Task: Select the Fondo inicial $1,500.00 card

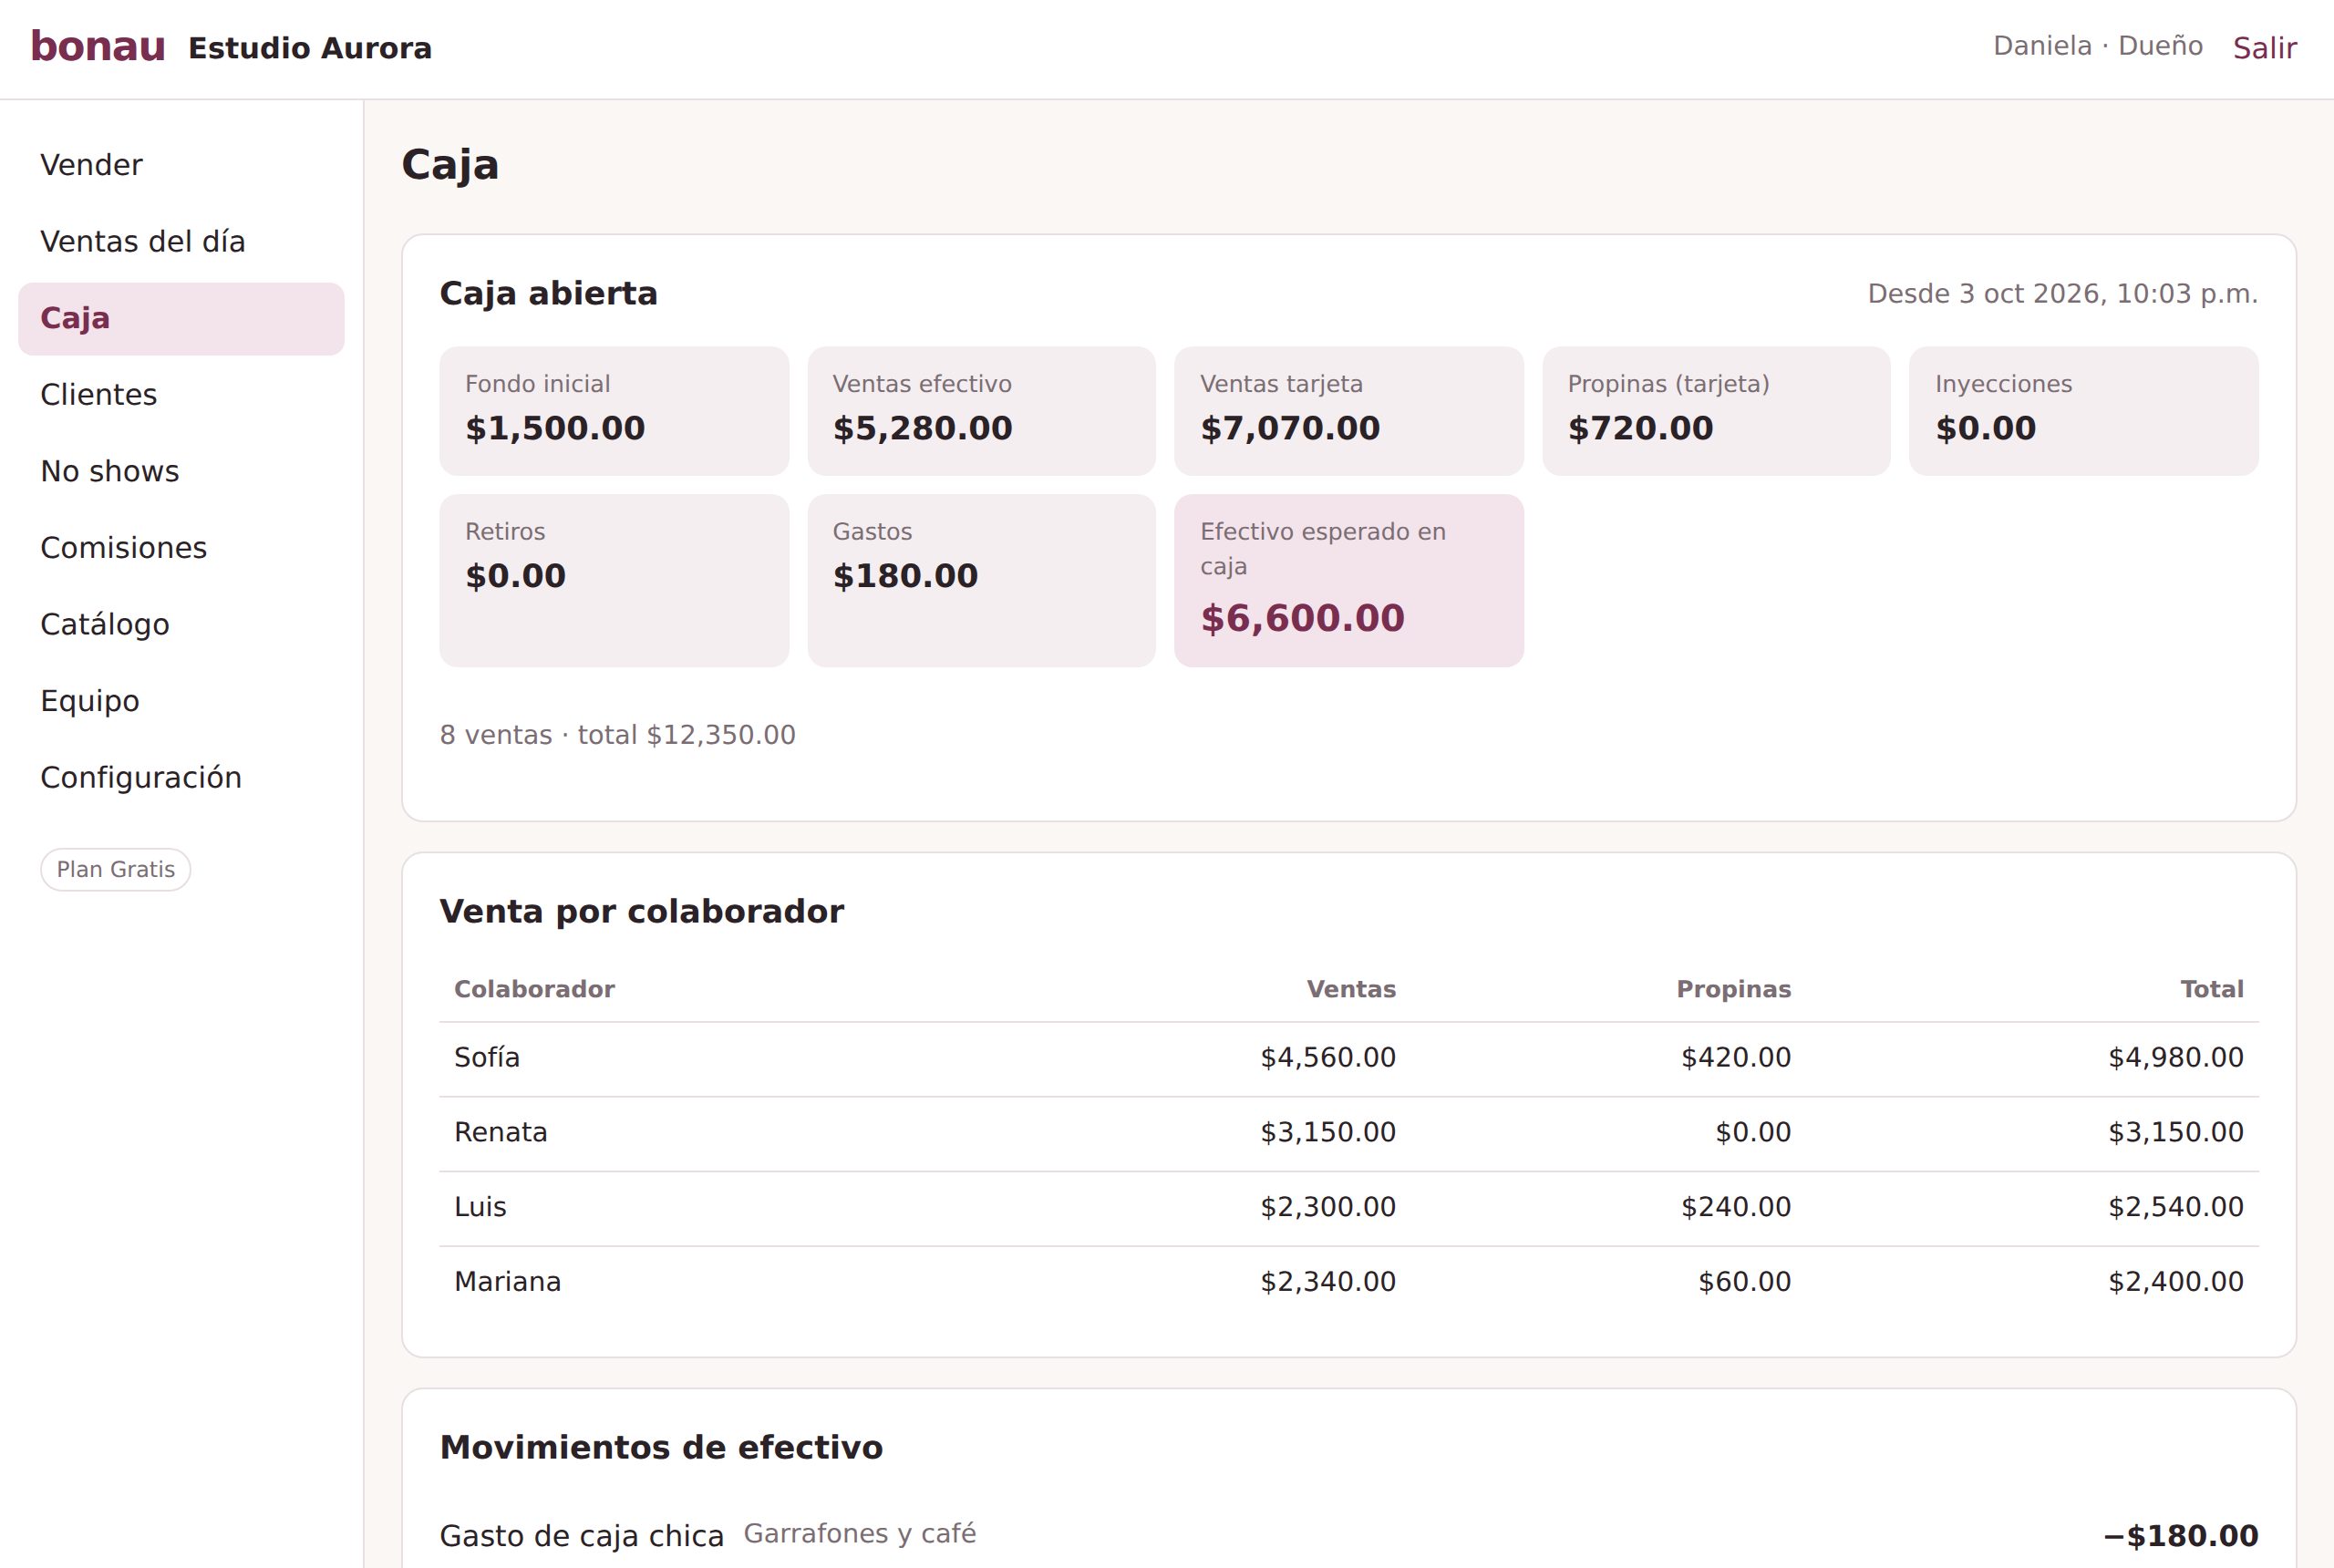Action: tap(614, 411)
